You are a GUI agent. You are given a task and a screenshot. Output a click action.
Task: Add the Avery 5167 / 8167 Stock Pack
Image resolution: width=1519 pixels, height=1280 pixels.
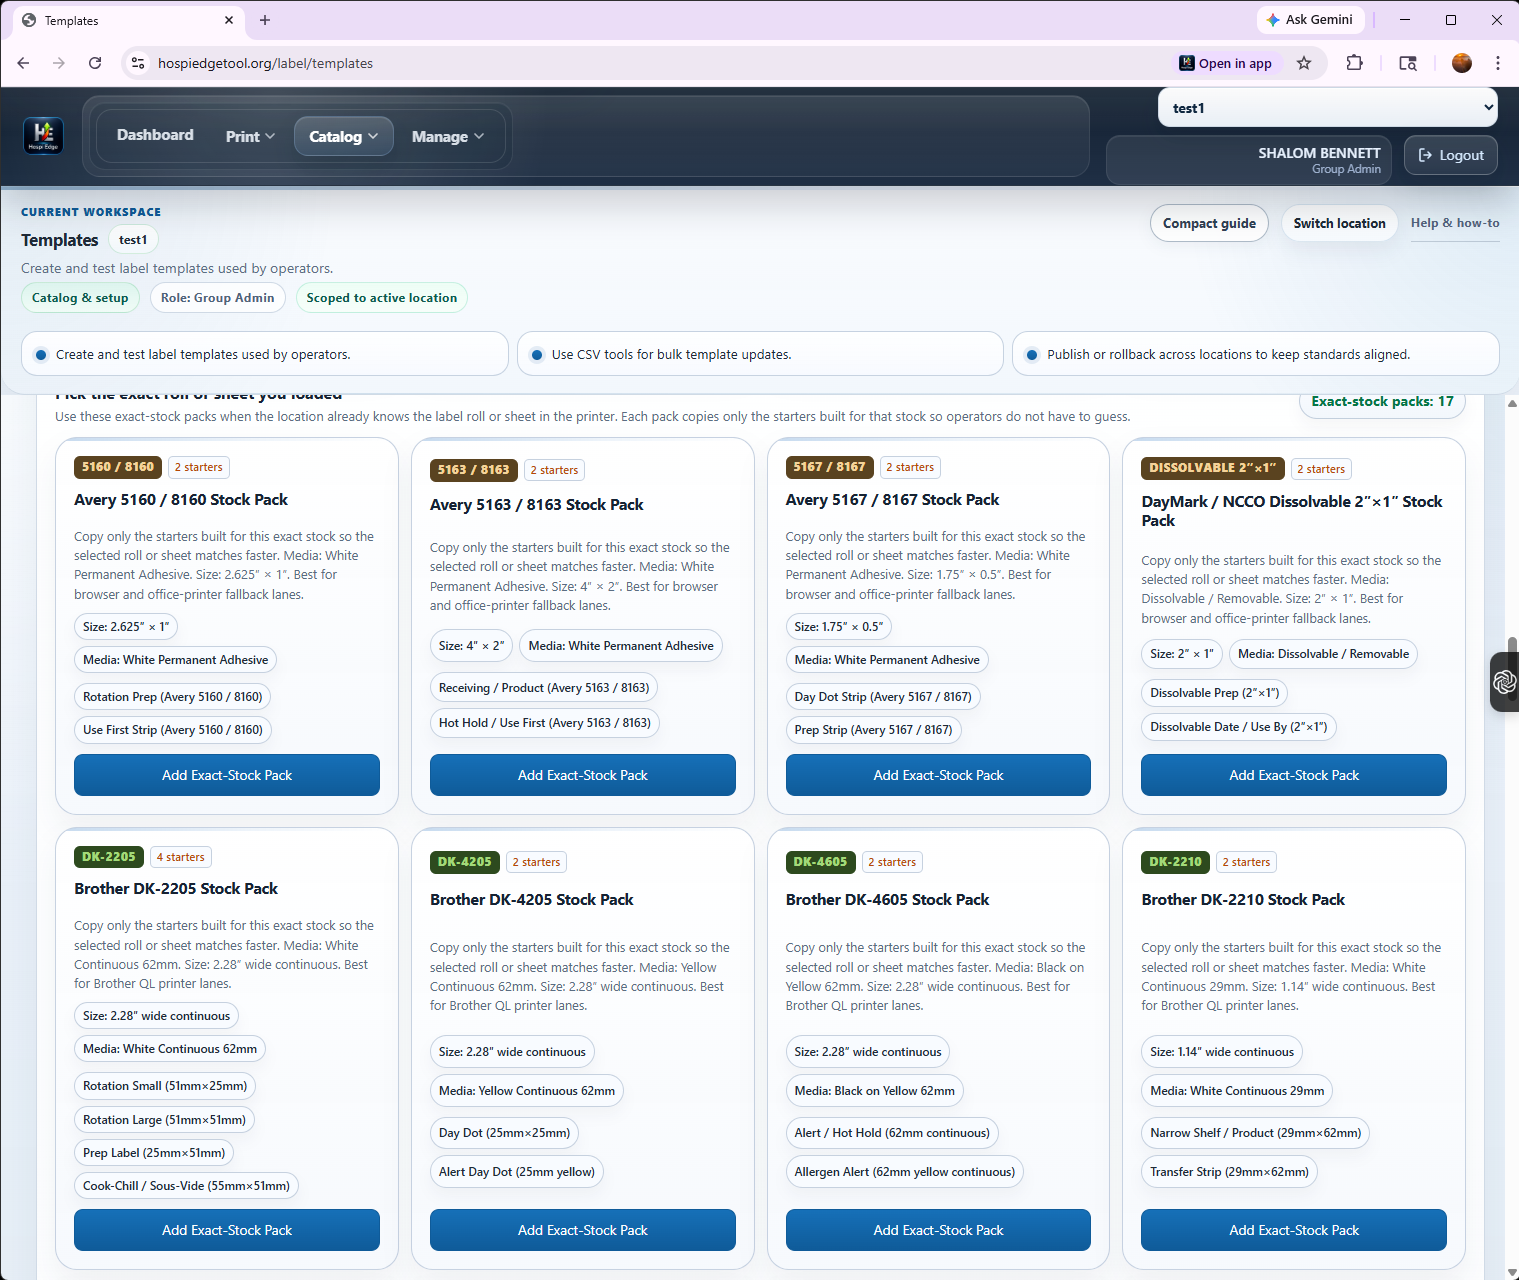click(x=938, y=775)
